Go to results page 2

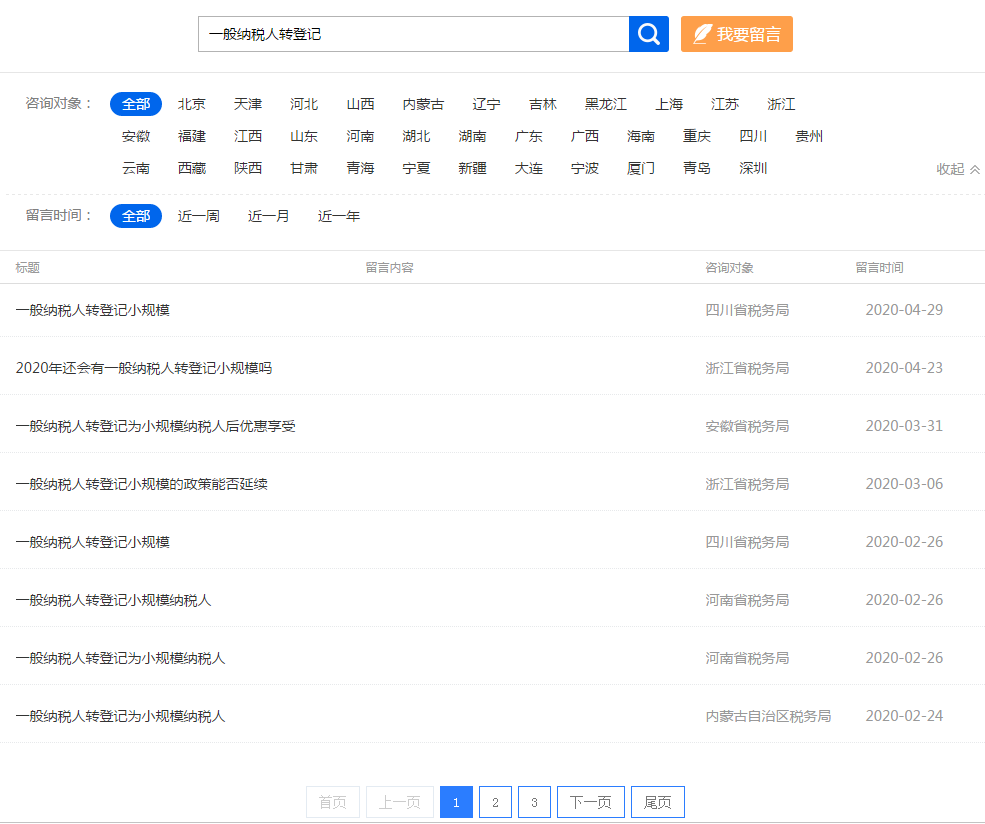click(x=495, y=802)
